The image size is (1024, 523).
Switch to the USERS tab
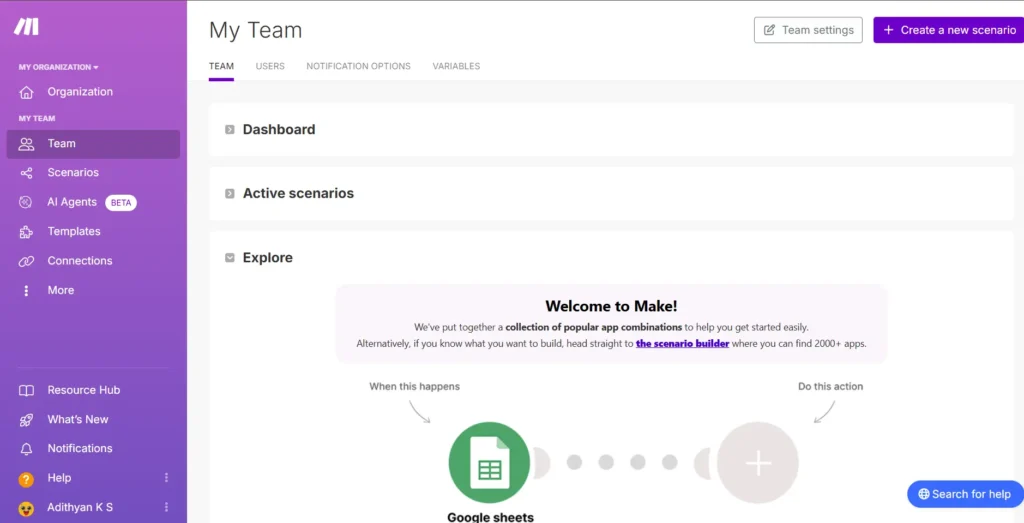pos(270,67)
